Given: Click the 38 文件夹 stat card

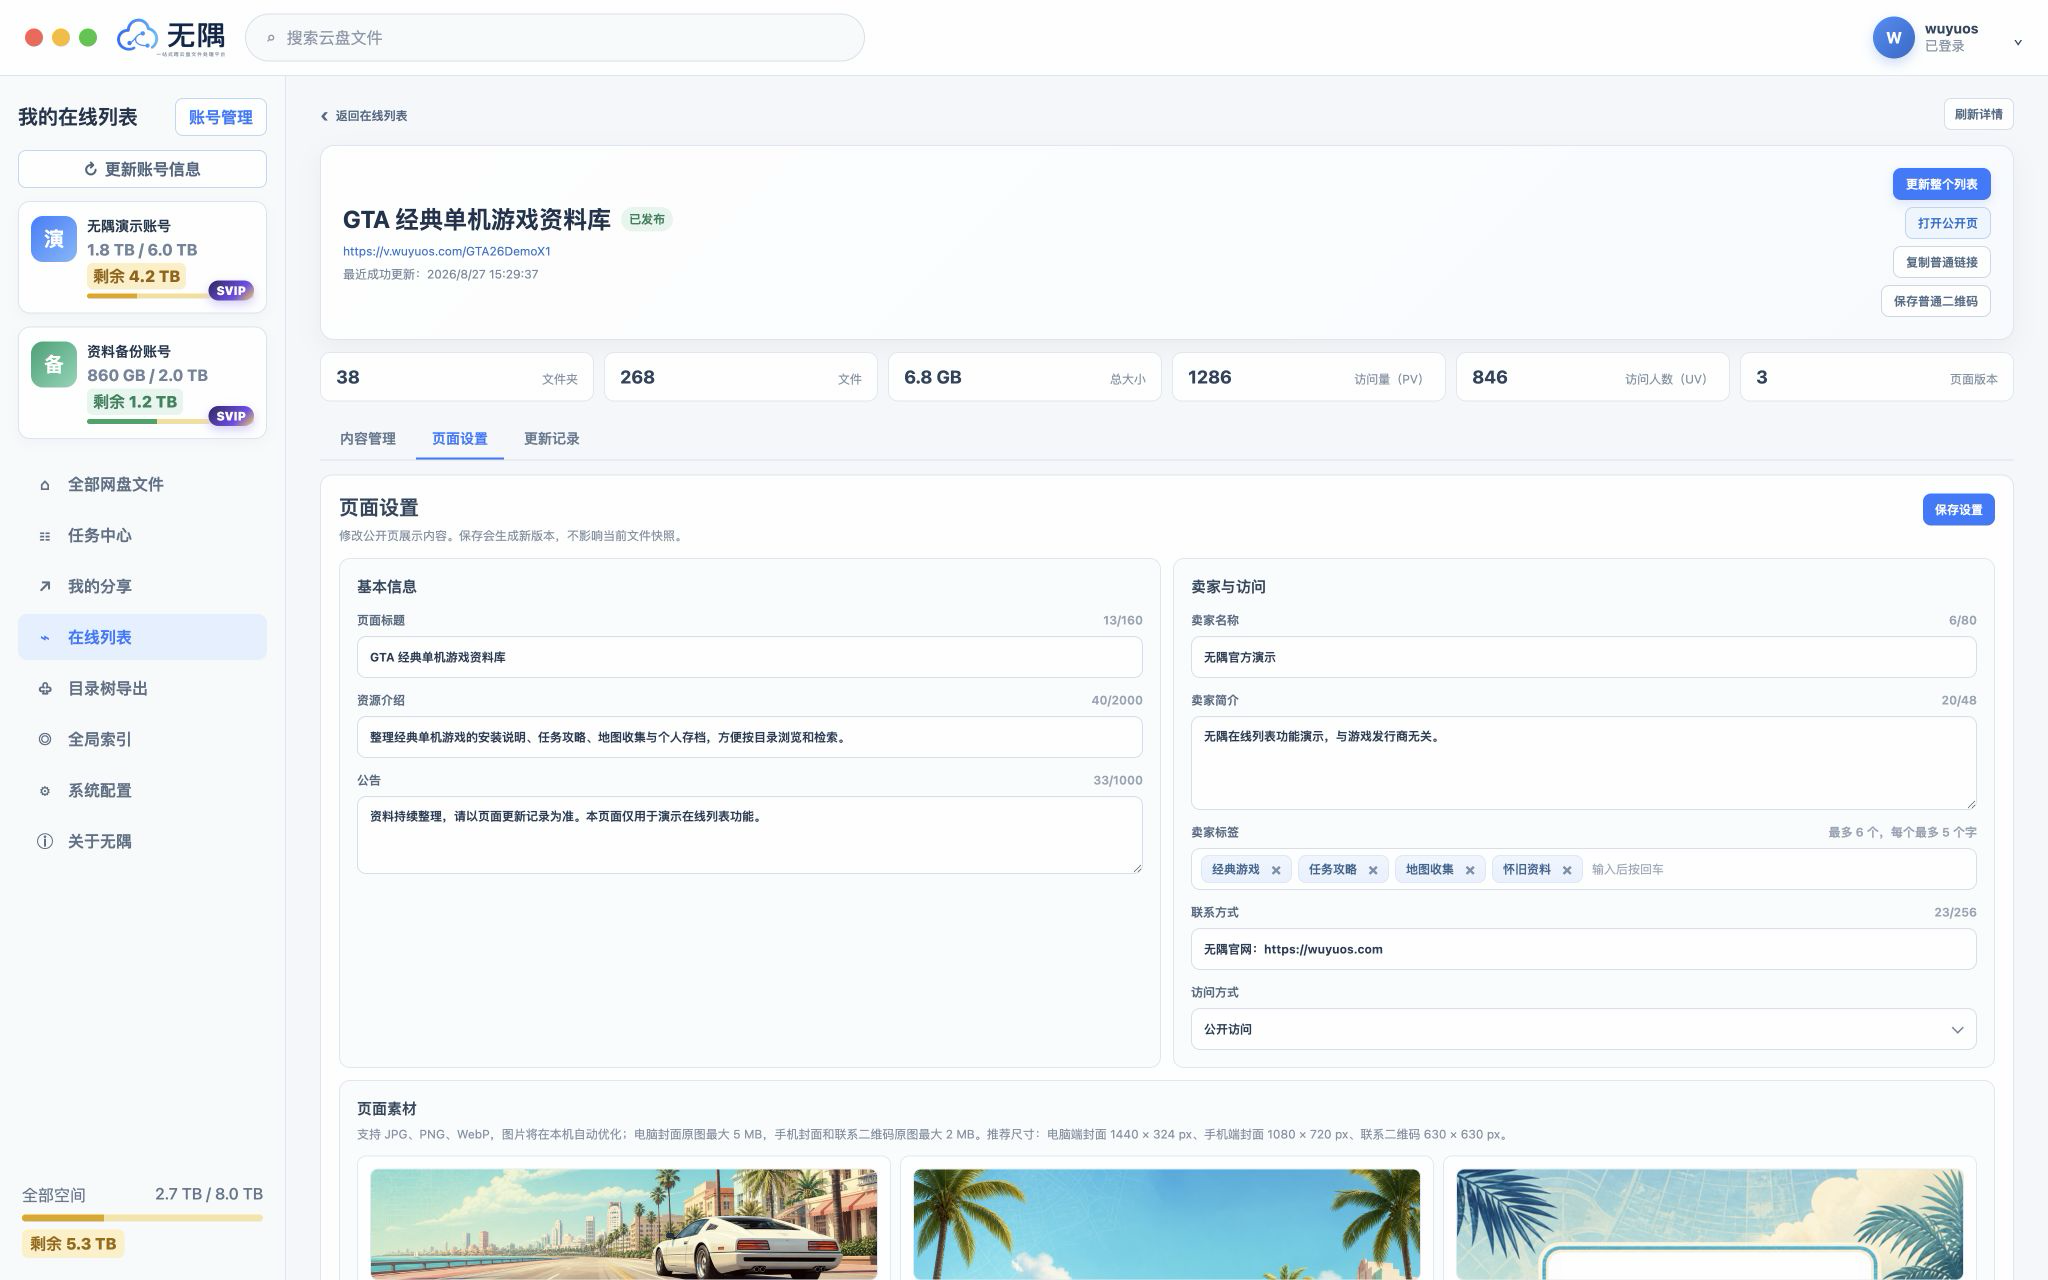Looking at the screenshot, I should pos(456,377).
